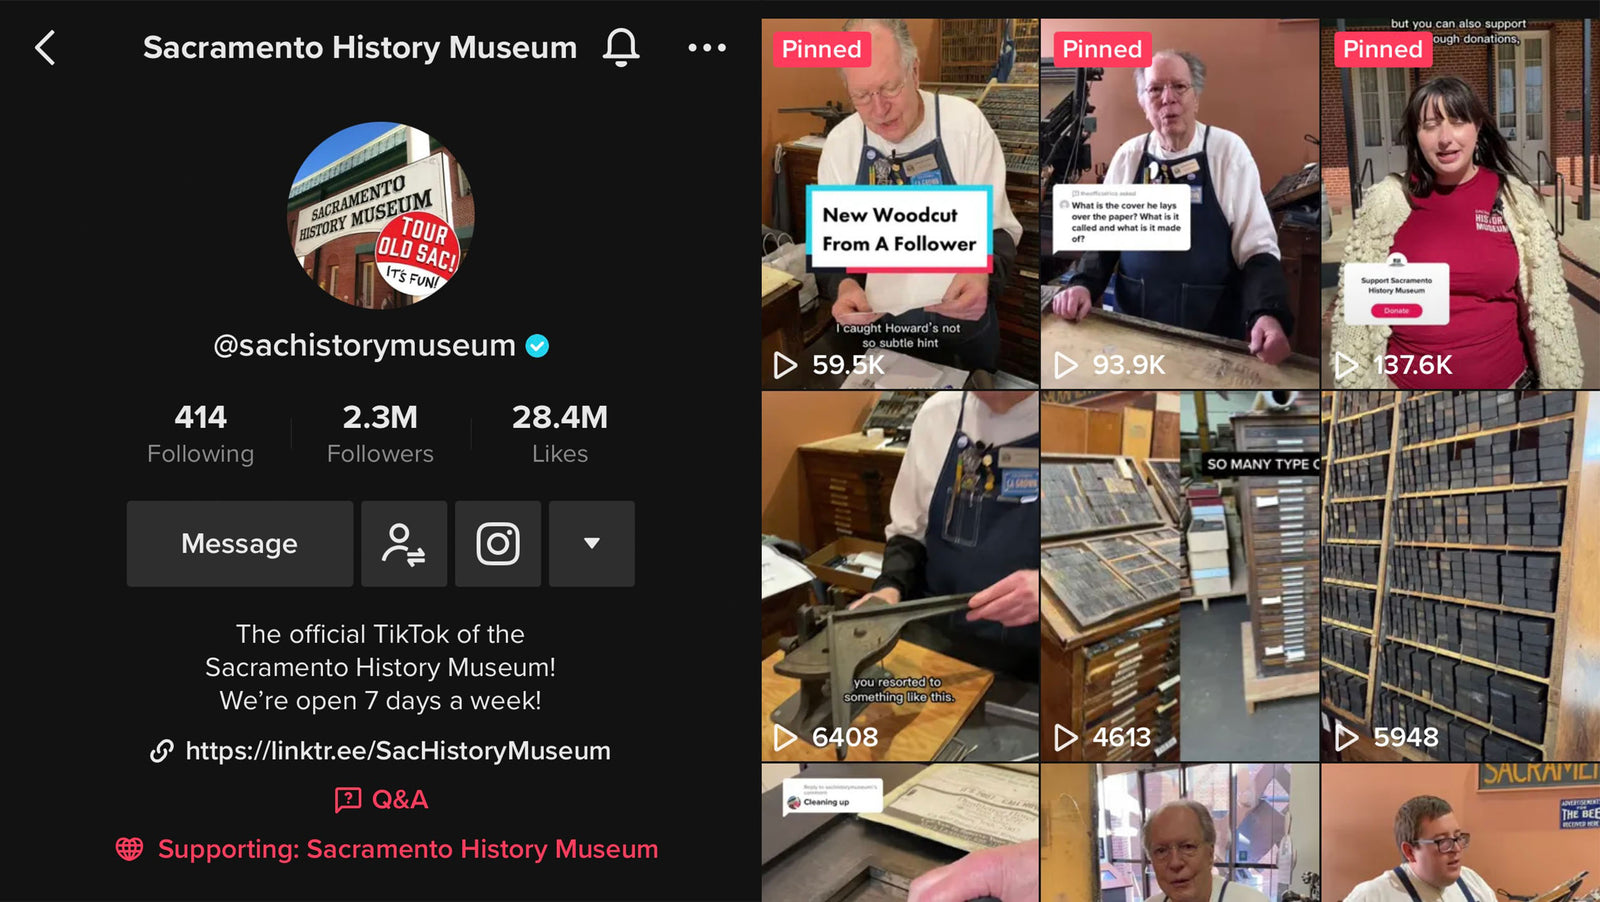Go back with the left chevron
The height and width of the screenshot is (902, 1600).
[45, 48]
